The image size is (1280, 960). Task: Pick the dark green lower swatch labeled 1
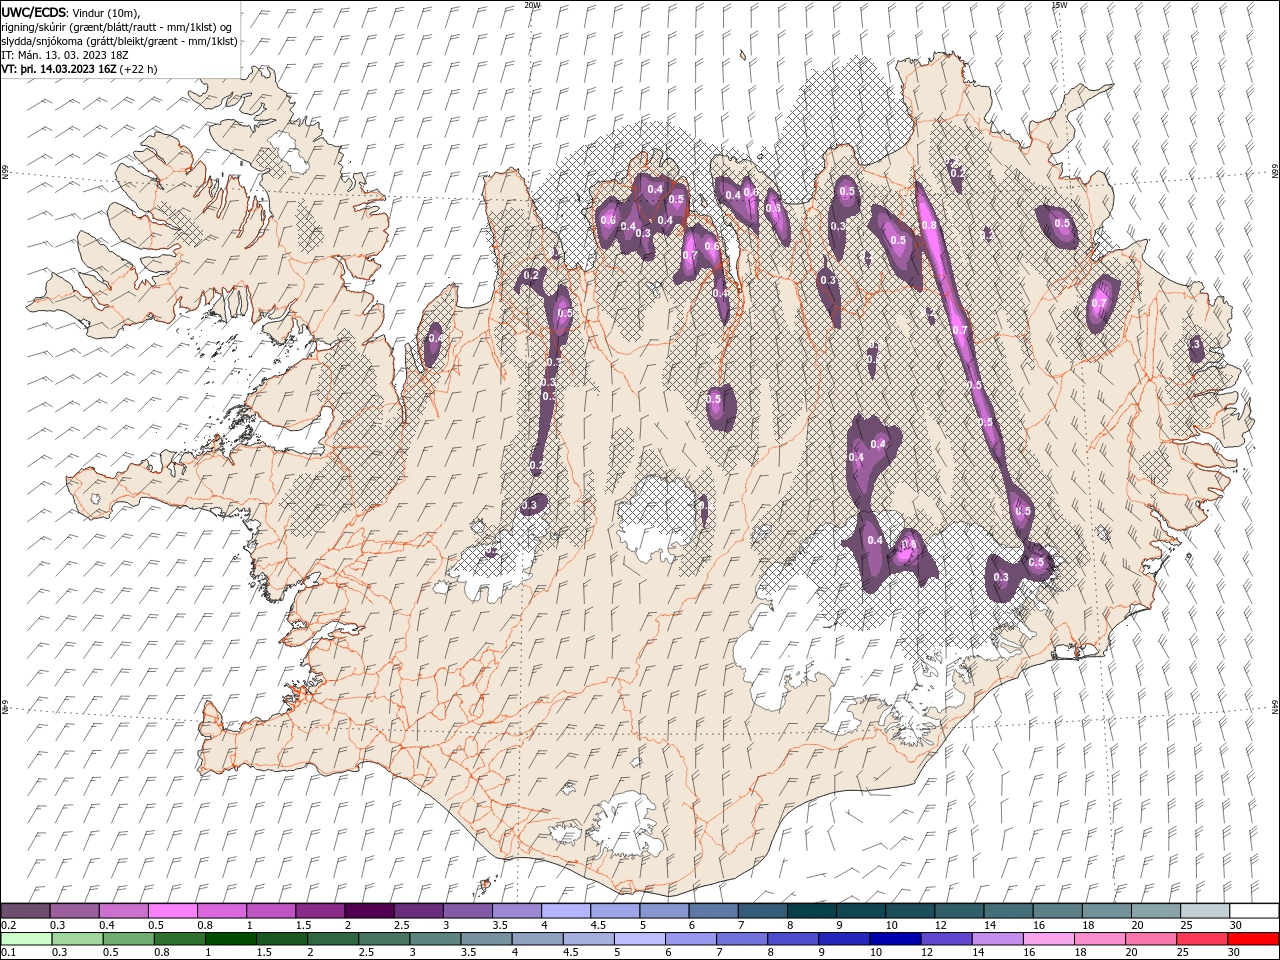tap(230, 939)
